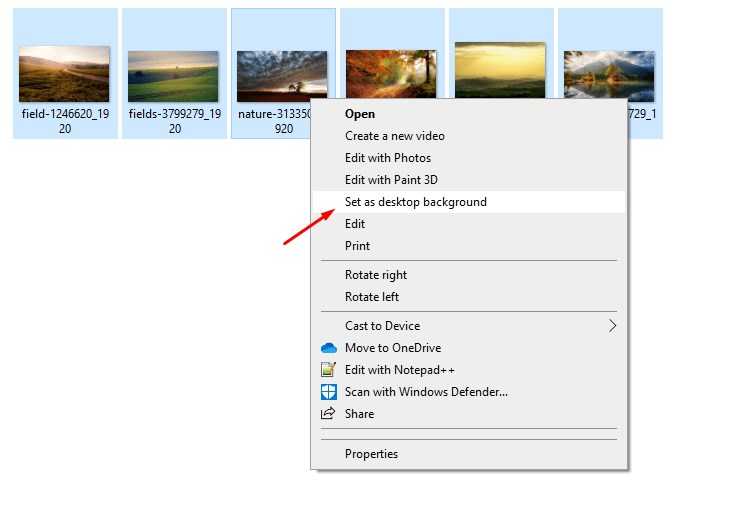Select the nature cloudy sky thumbnail
The image size is (741, 520).
coord(282,76)
